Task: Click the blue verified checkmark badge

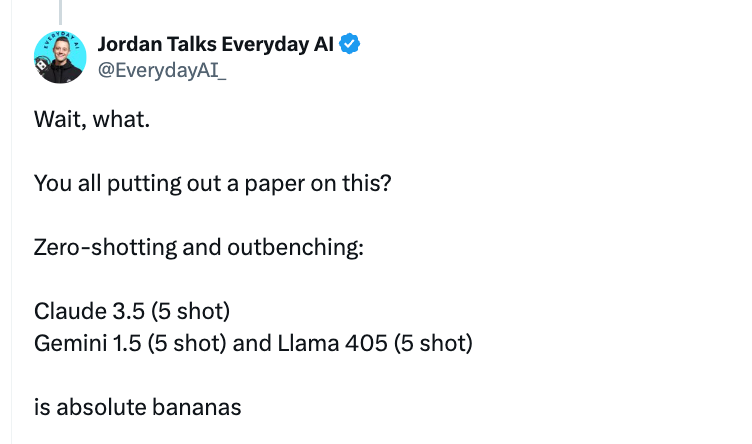Action: (x=350, y=44)
